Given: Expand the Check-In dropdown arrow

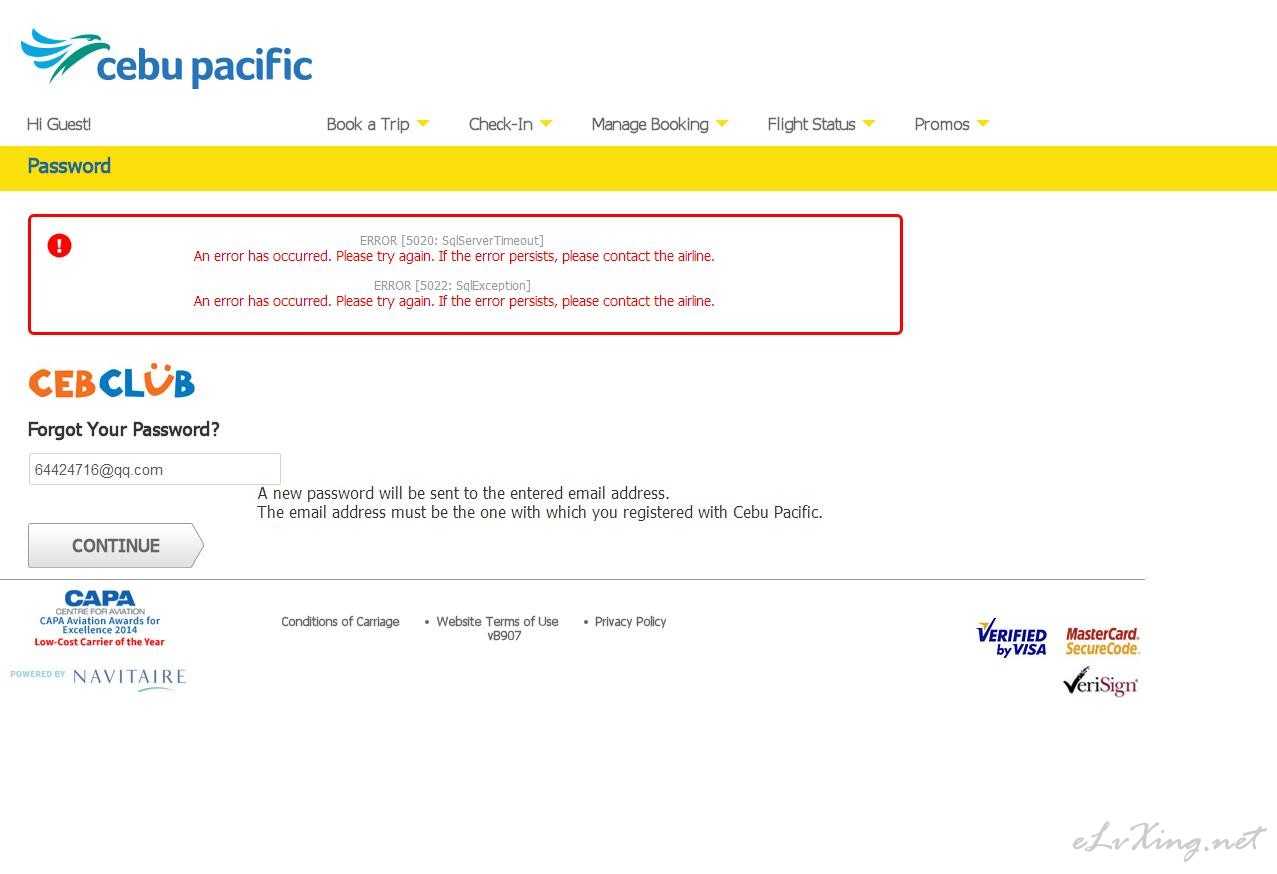Looking at the screenshot, I should 546,124.
